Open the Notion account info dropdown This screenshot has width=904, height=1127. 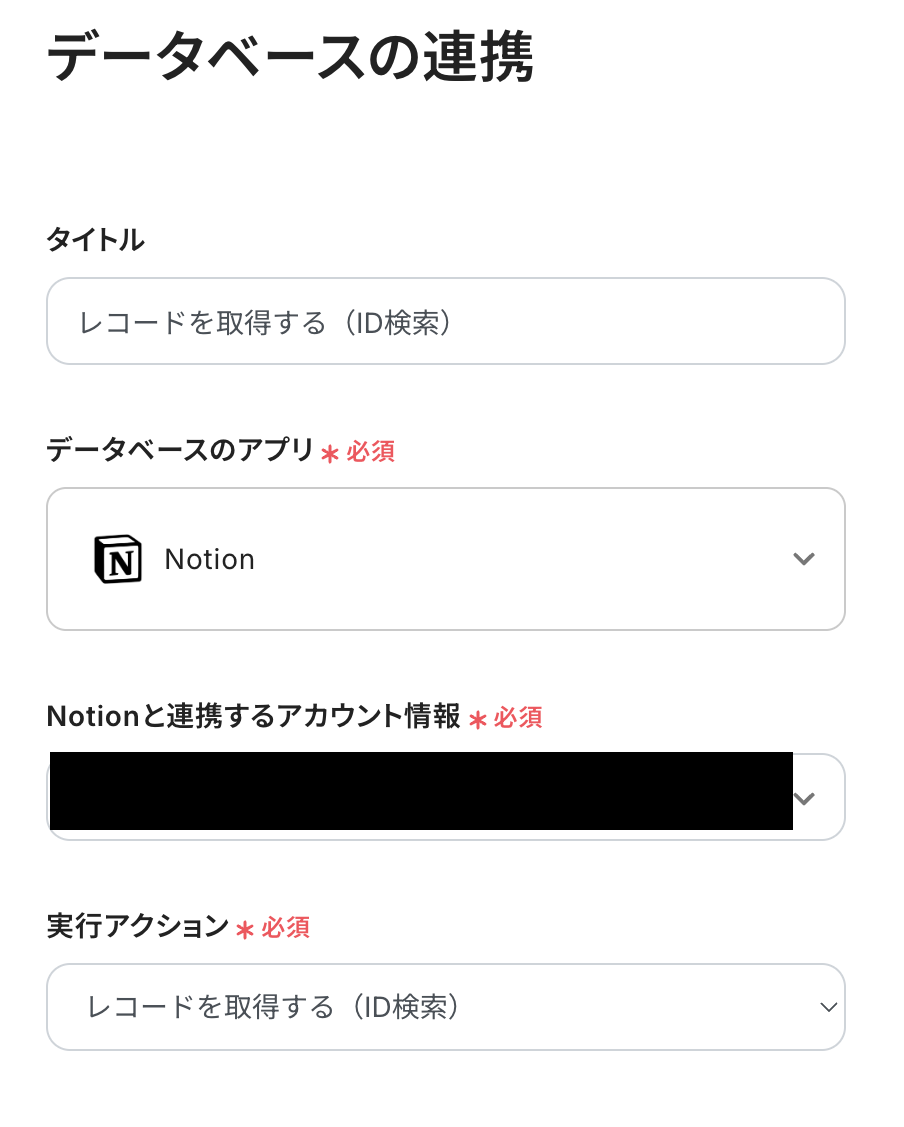(x=445, y=798)
